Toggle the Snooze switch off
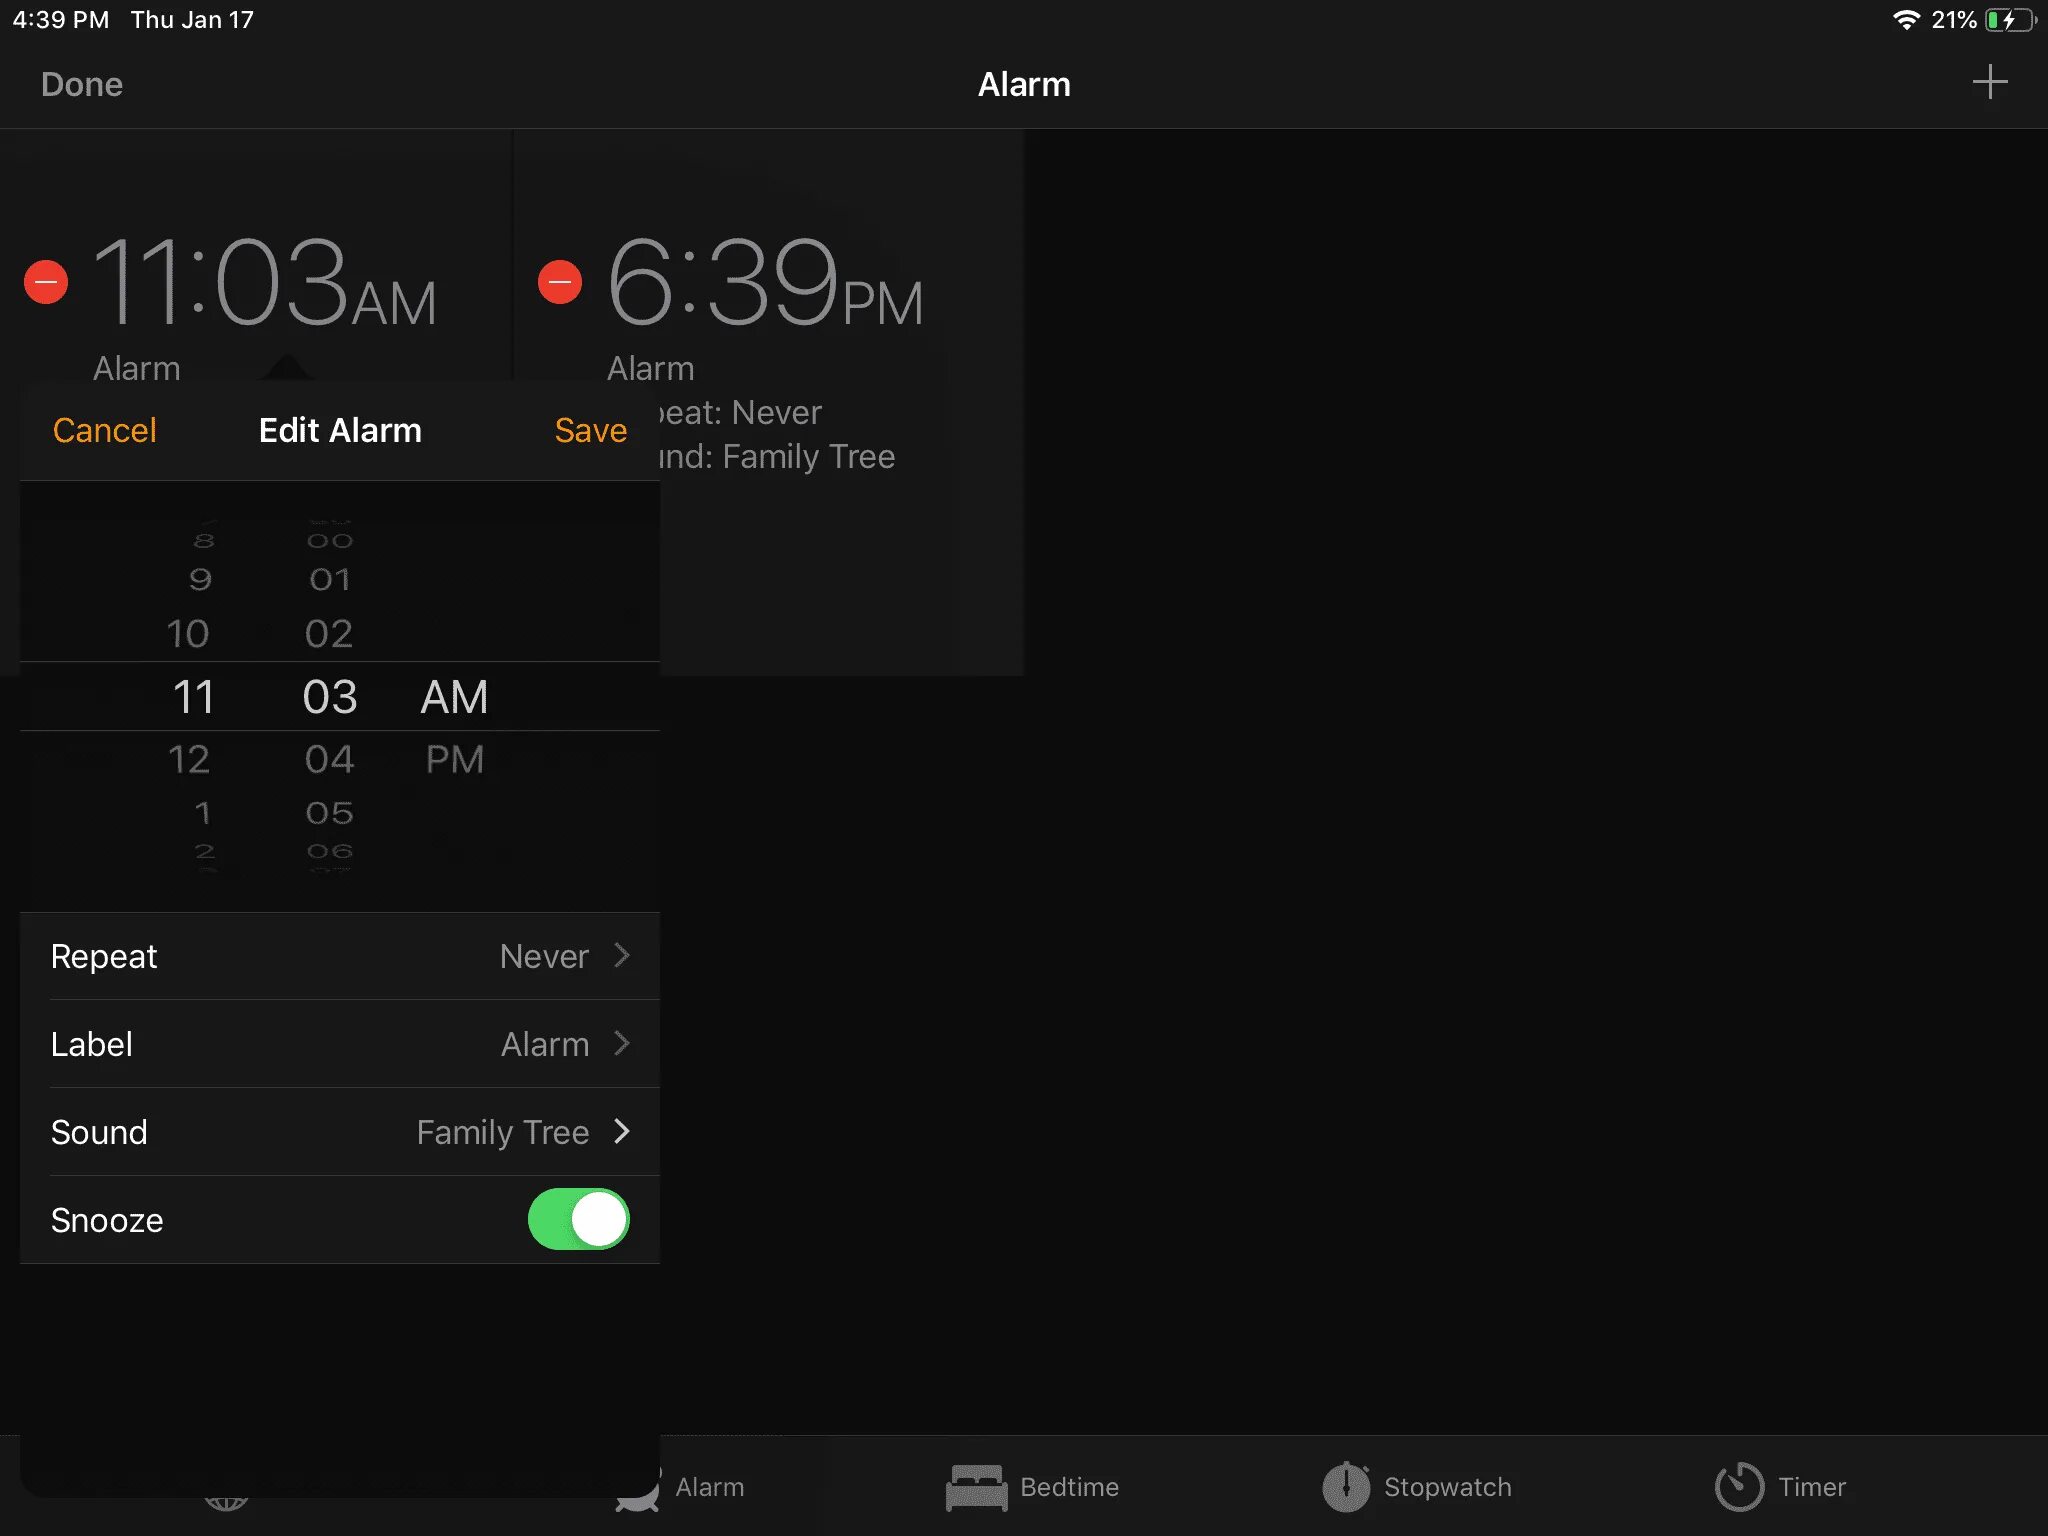The width and height of the screenshot is (2048, 1536). 578,1219
